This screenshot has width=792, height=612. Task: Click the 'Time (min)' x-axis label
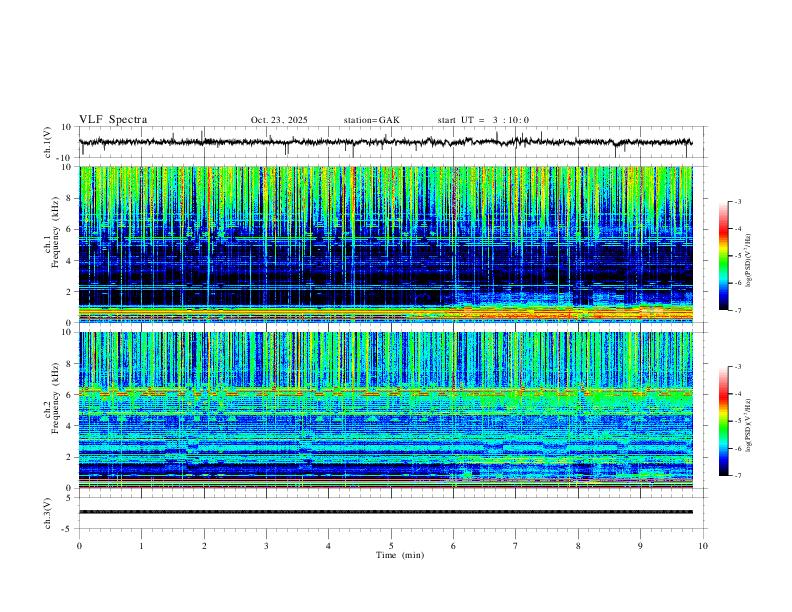(400, 555)
